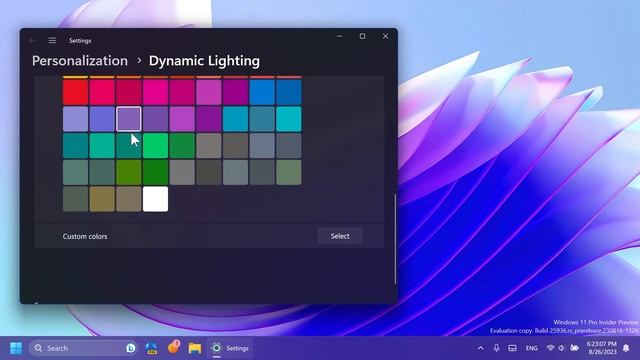Select the darker blue swatch ending the top row
This screenshot has height=360, width=640.
[x=289, y=92]
